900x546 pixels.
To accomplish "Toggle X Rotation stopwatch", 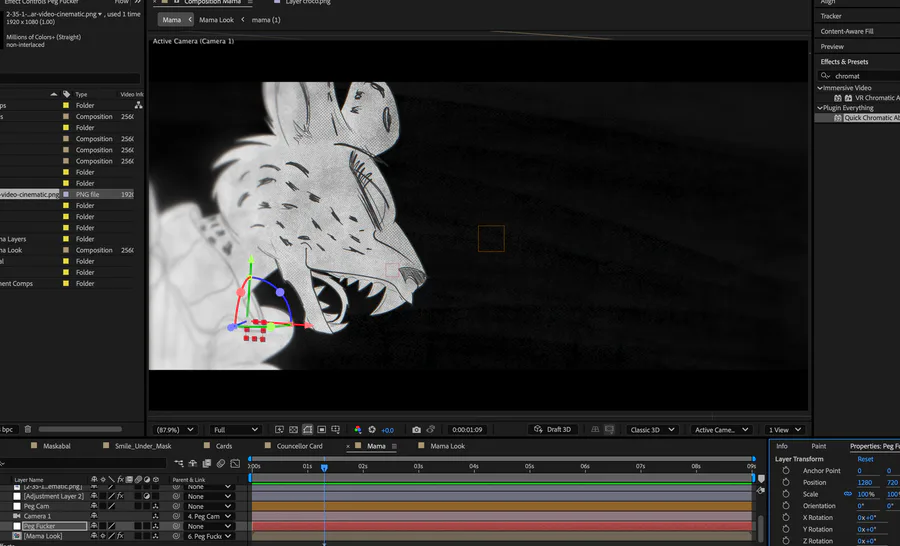I will (x=786, y=517).
